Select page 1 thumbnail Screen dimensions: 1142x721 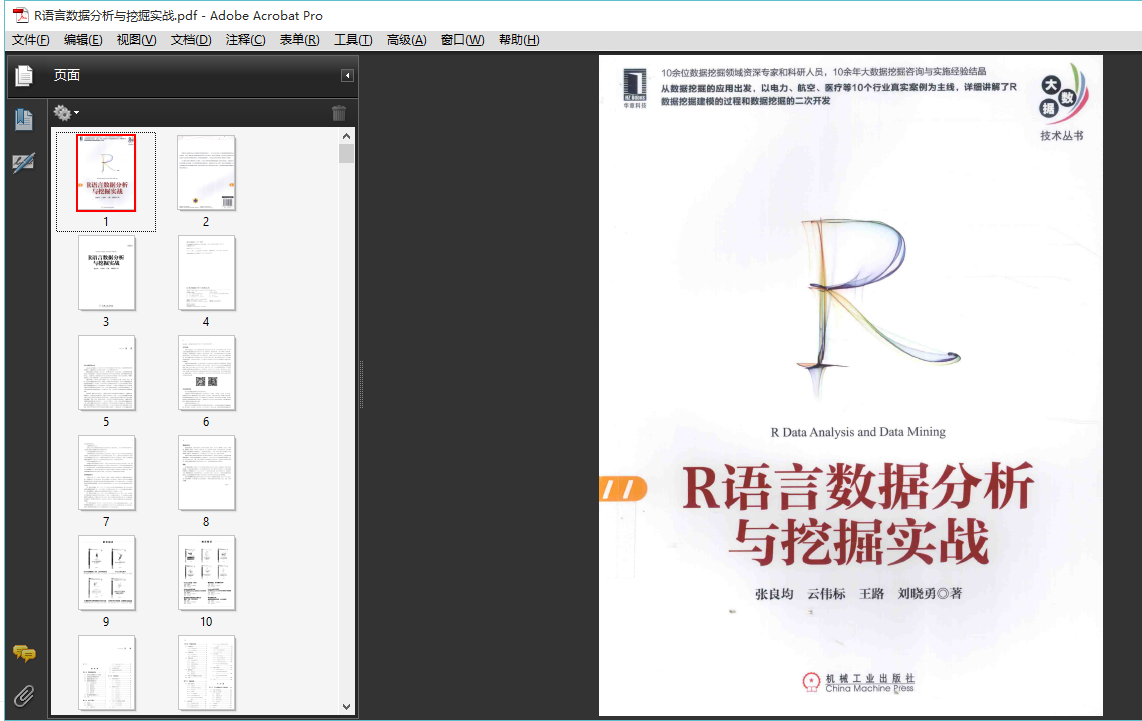click(x=106, y=173)
